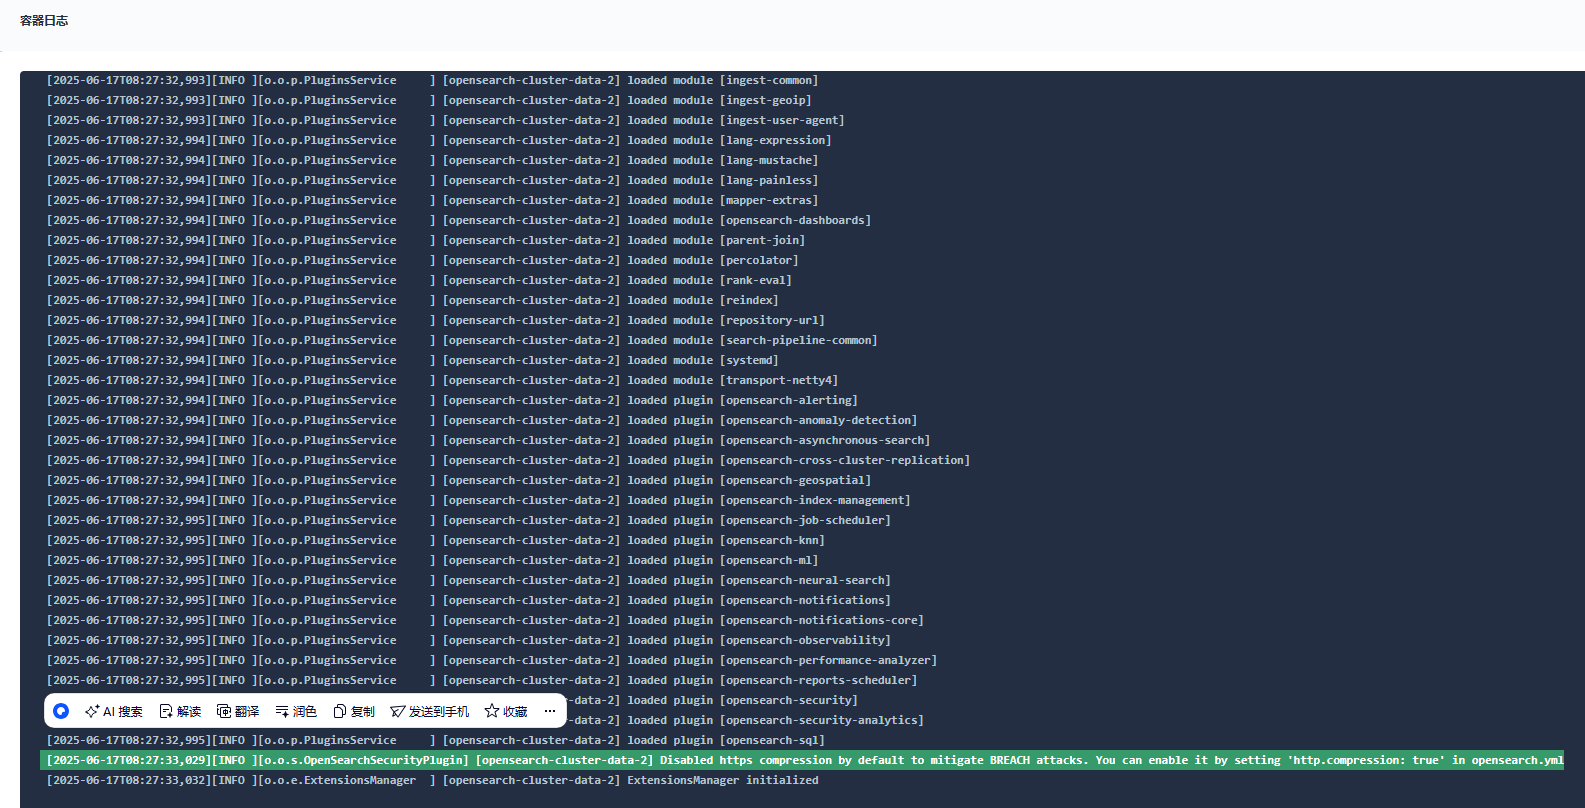Click log line loaded plugin [opensearch-anomaly-detection]

tap(482, 420)
